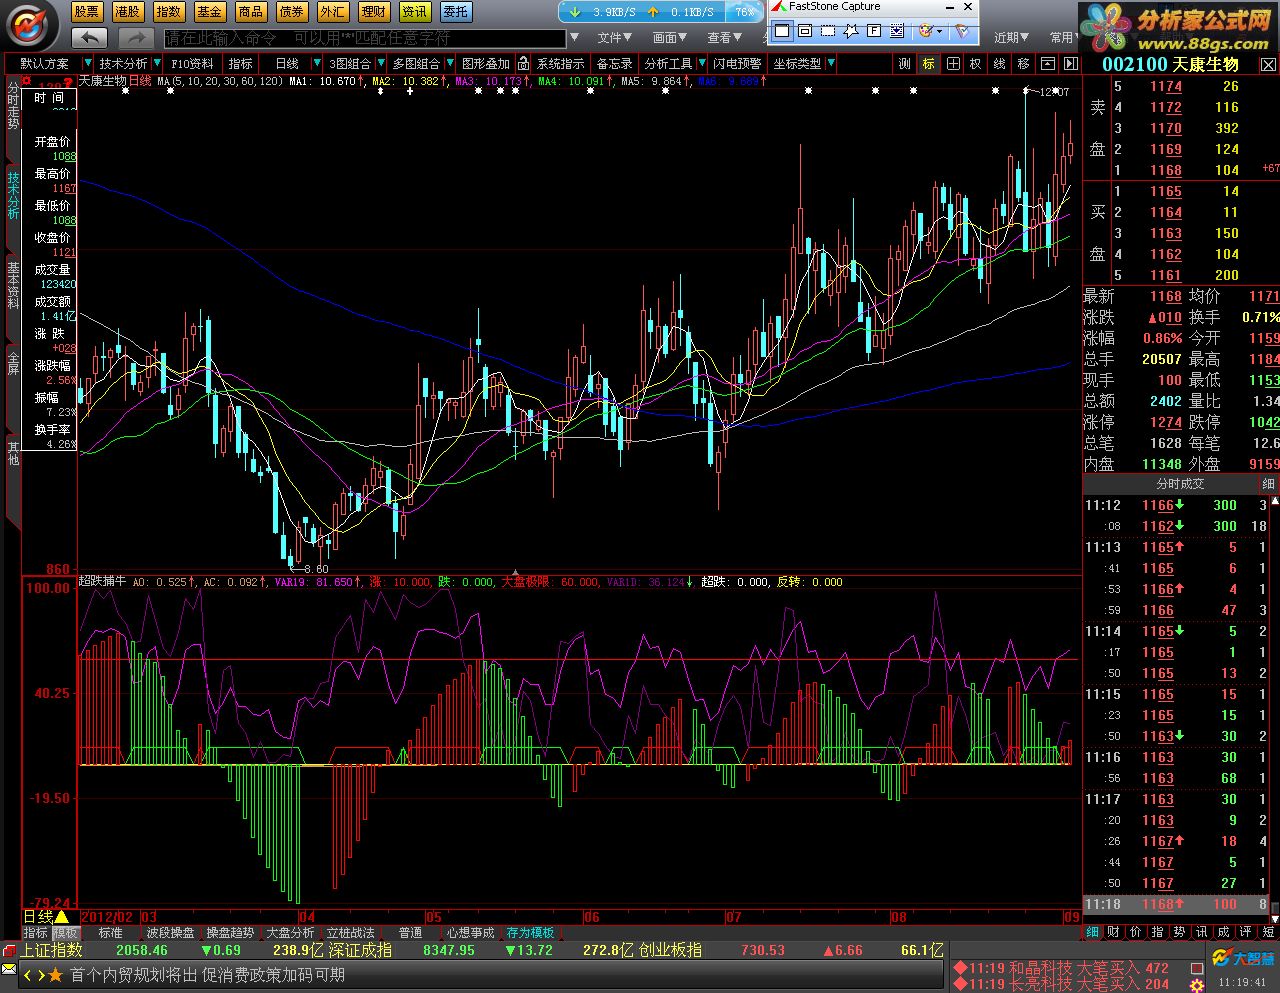Toggle the 移 move button
Image resolution: width=1280 pixels, height=993 pixels.
point(1024,63)
